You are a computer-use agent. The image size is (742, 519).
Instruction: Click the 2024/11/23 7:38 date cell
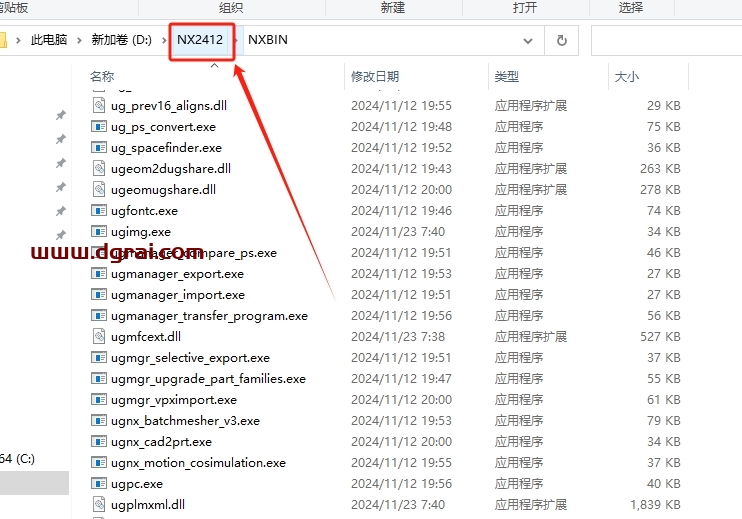pyautogui.click(x=398, y=336)
